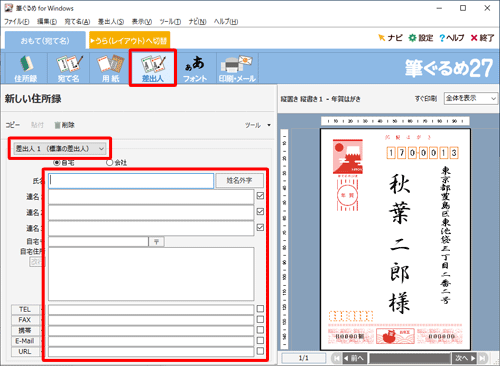
Task: Toggle the 連名2 print checkbox
Action: [260, 211]
